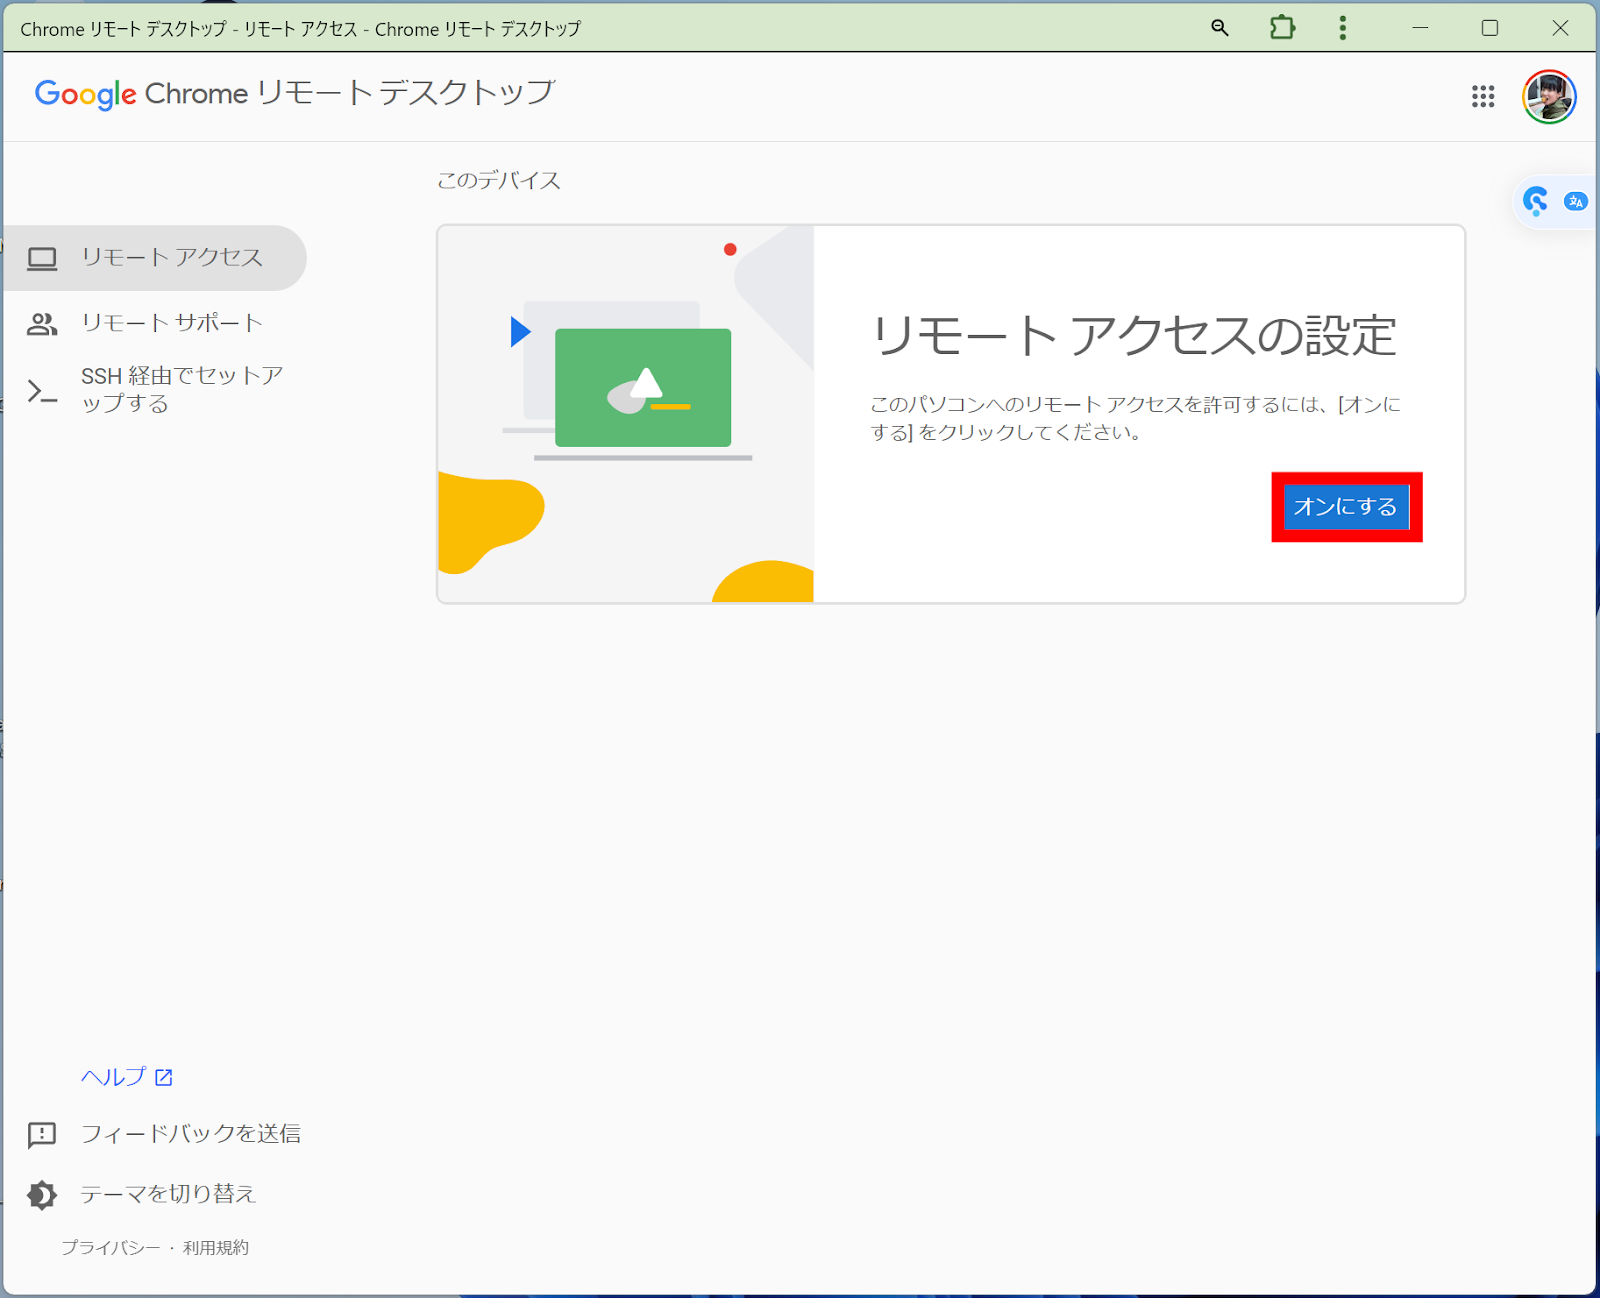Toggle テーマを切り替え
The image size is (1600, 1298).
pos(168,1194)
